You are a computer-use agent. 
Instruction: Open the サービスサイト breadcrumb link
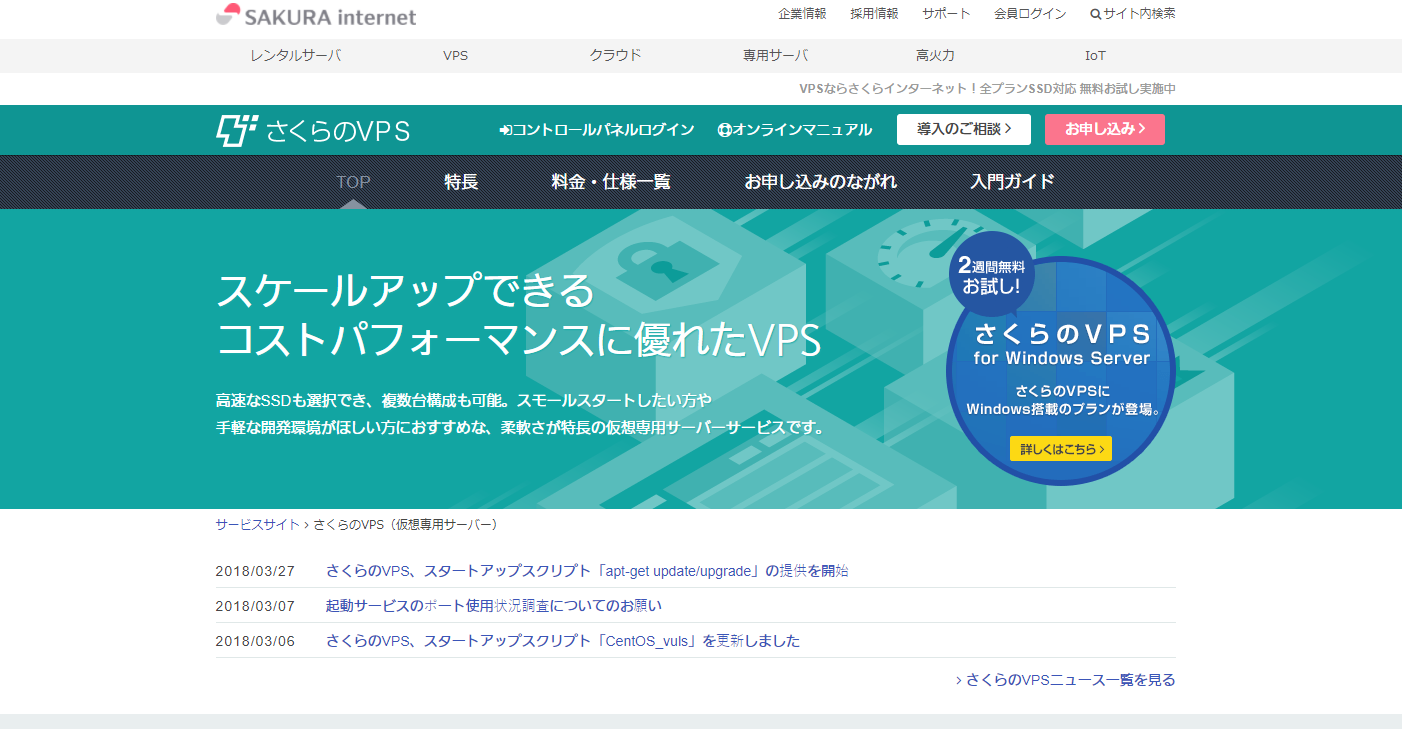tap(257, 524)
